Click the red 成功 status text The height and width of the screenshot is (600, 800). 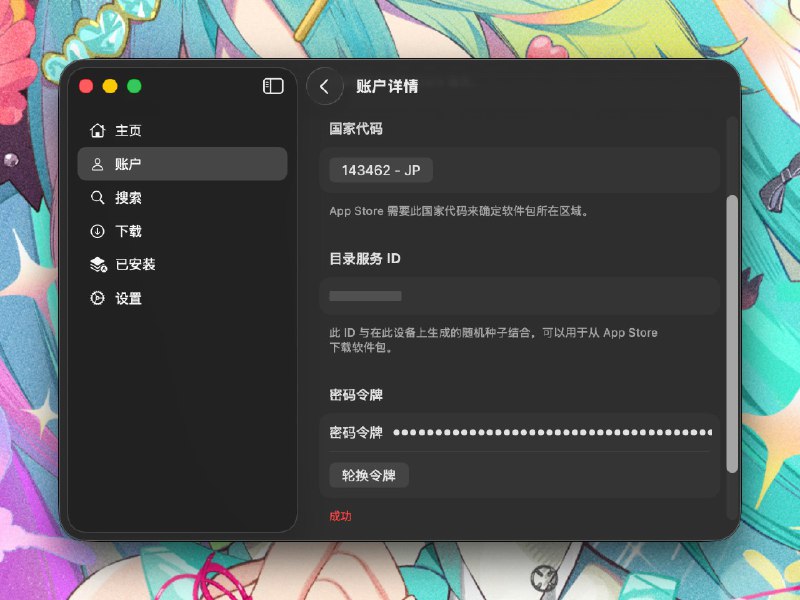(340, 516)
